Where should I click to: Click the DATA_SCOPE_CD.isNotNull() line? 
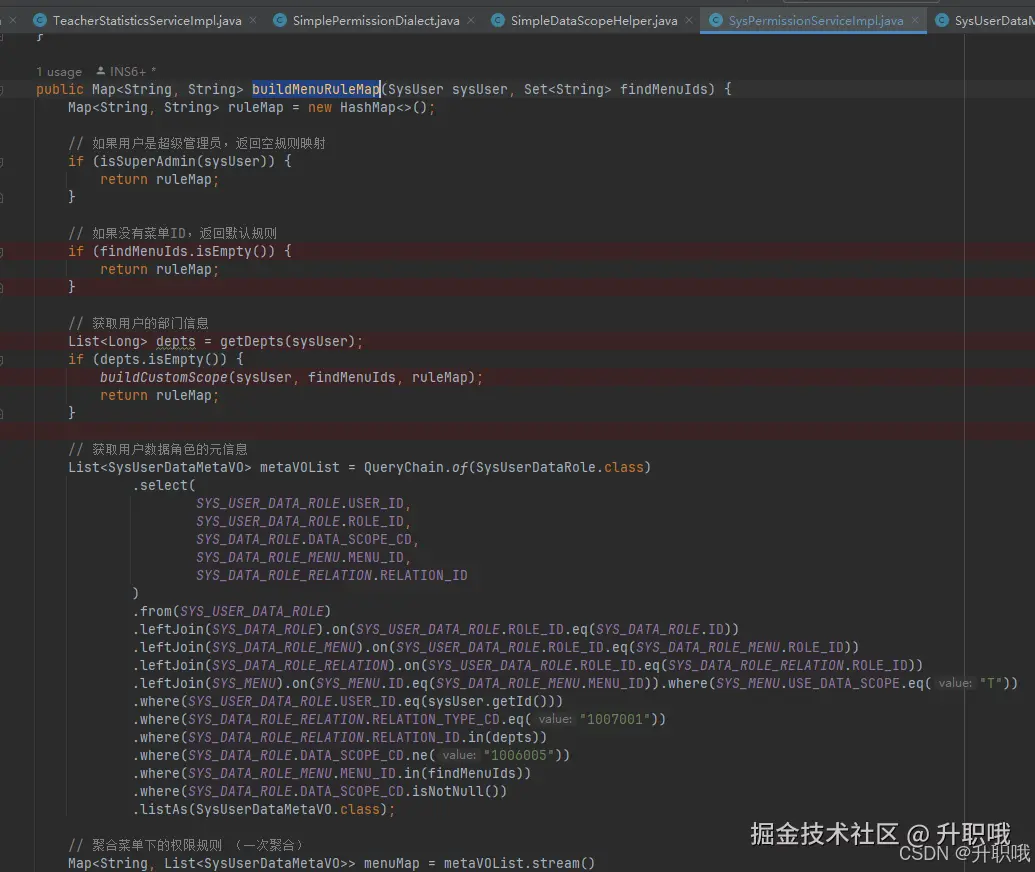[319, 791]
